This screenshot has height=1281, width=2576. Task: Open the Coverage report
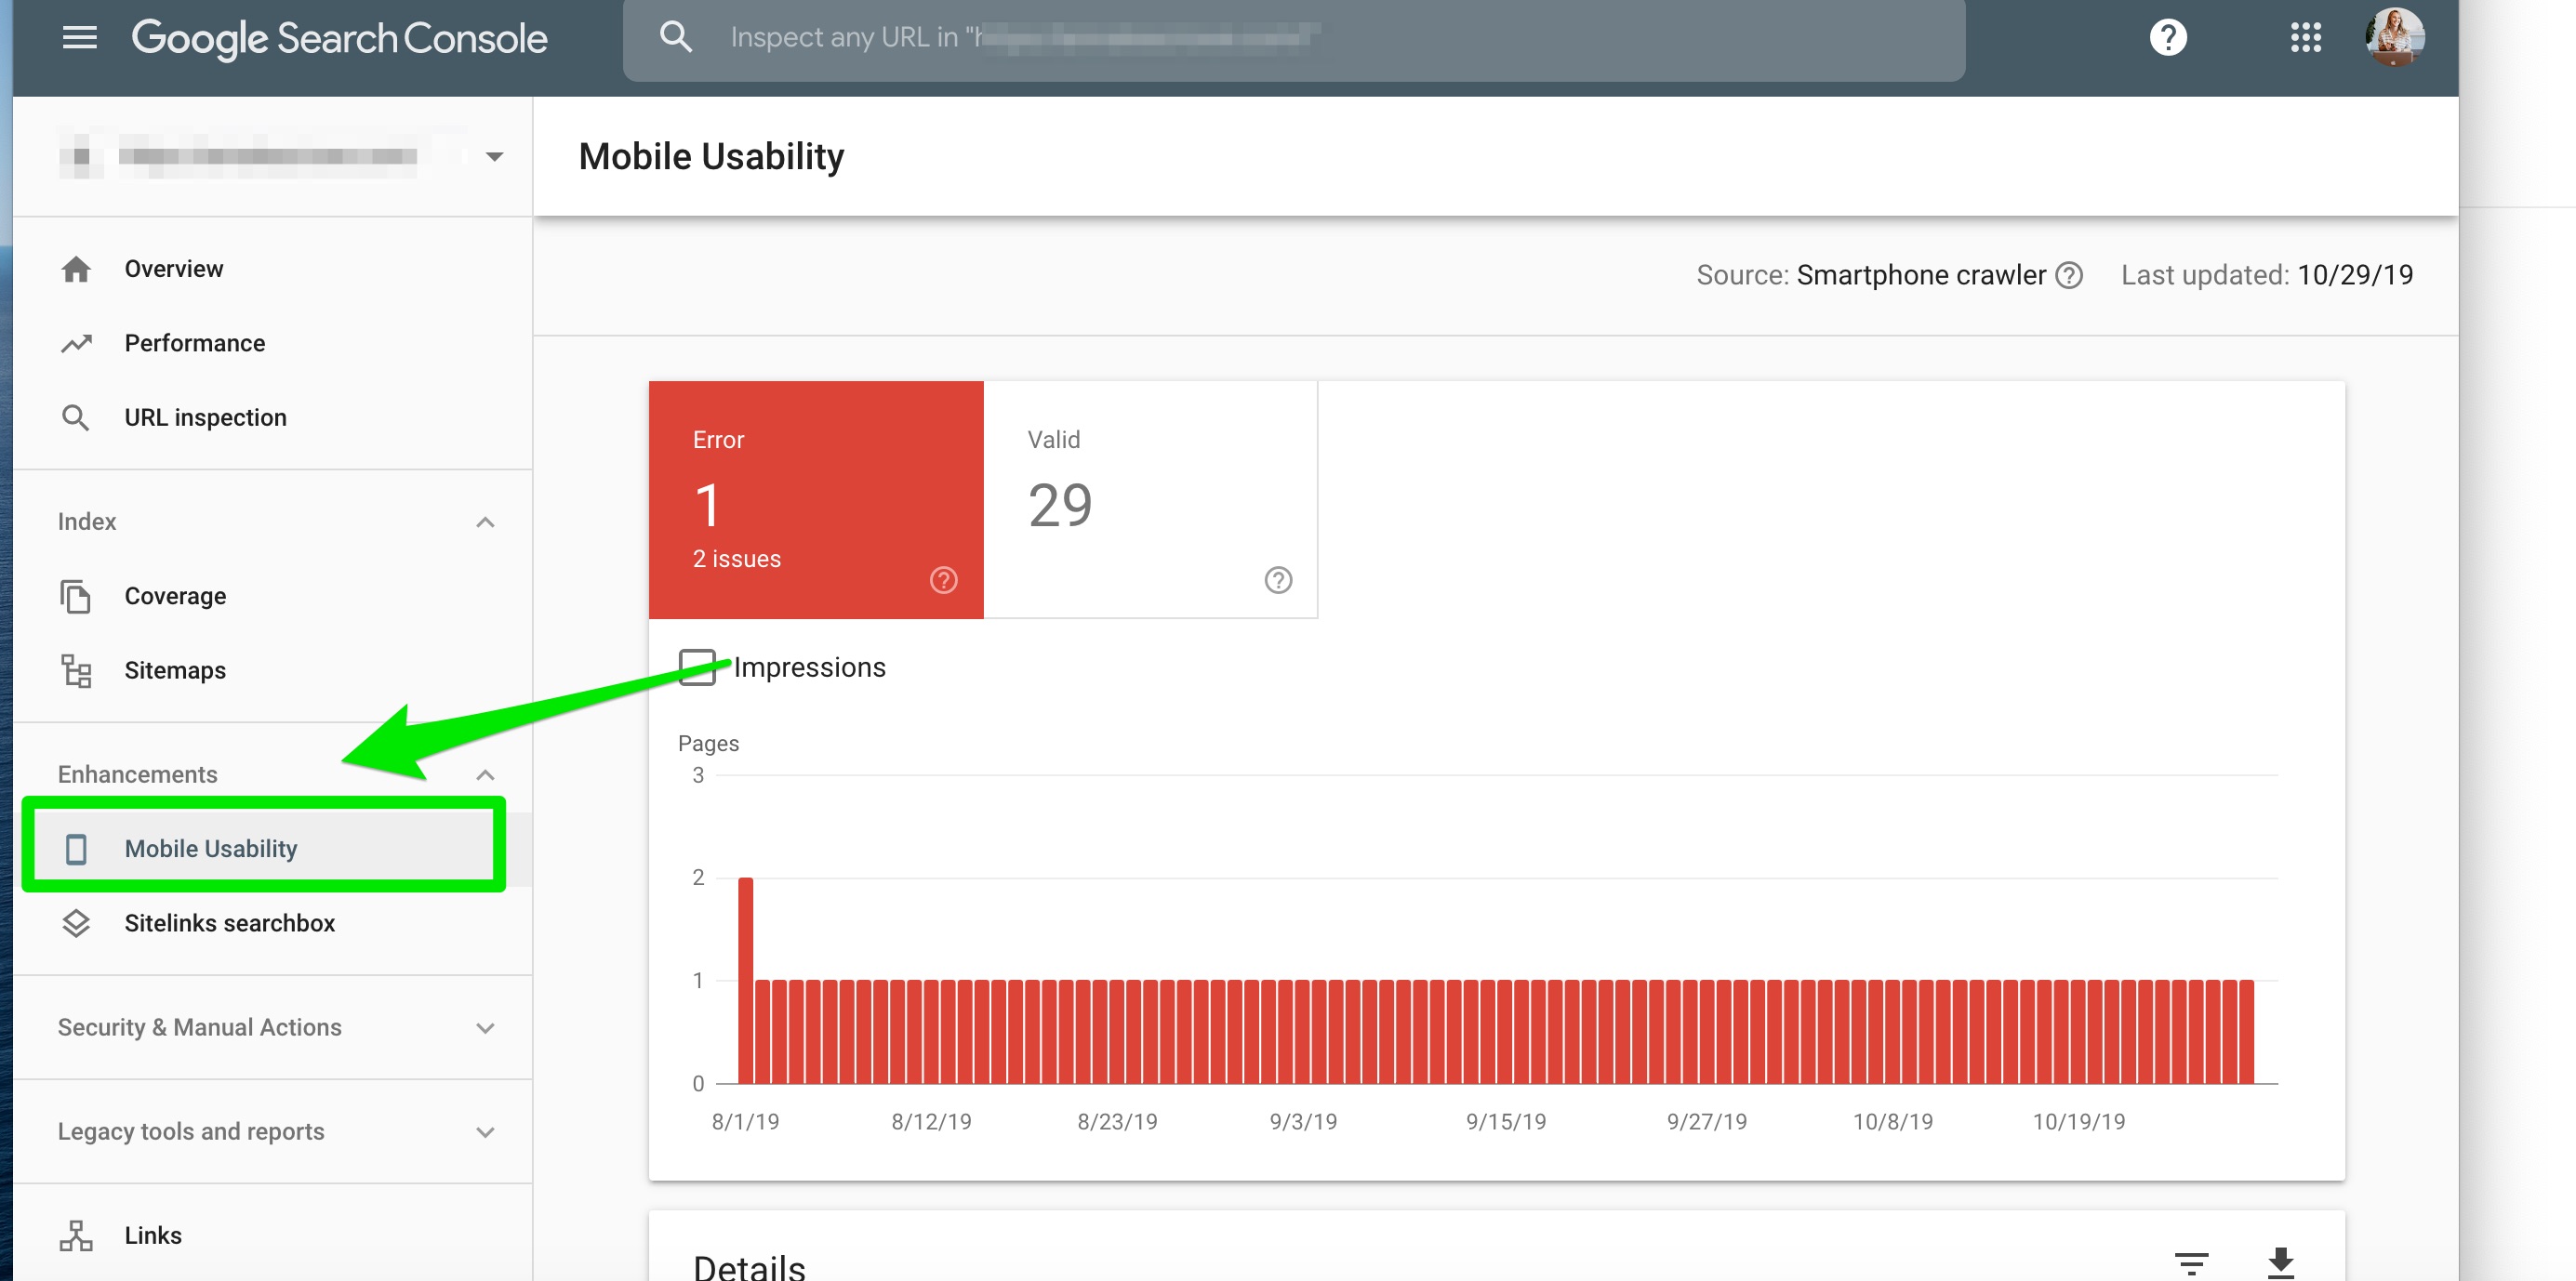tap(175, 596)
